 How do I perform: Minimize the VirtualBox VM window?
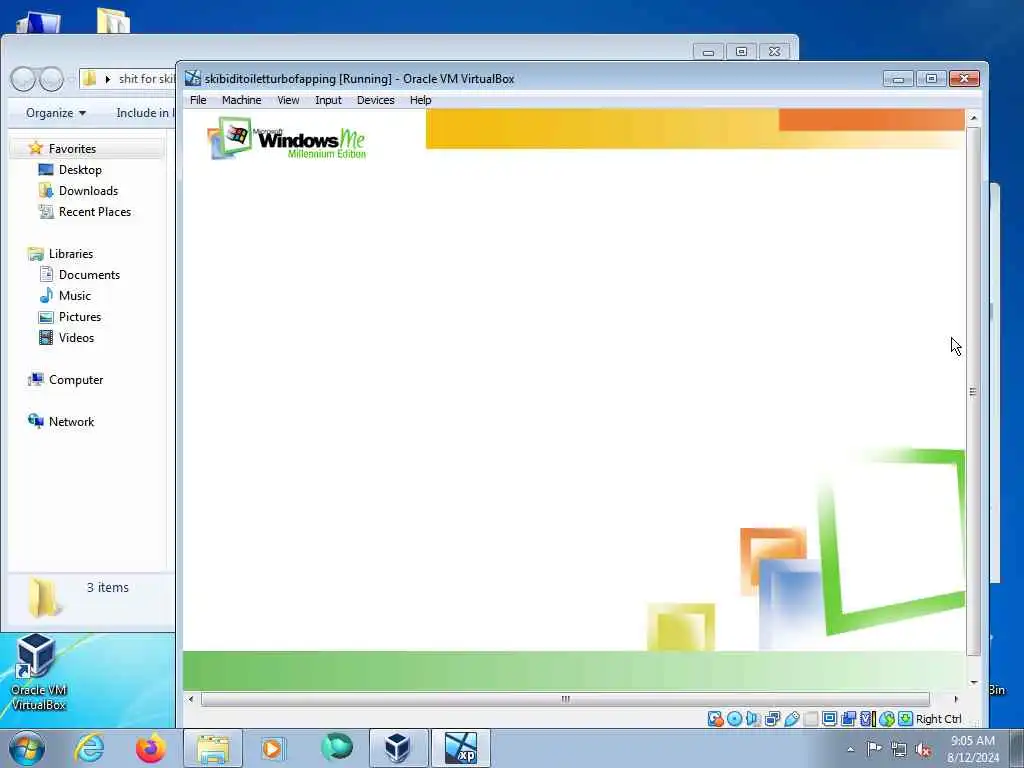pyautogui.click(x=898, y=79)
